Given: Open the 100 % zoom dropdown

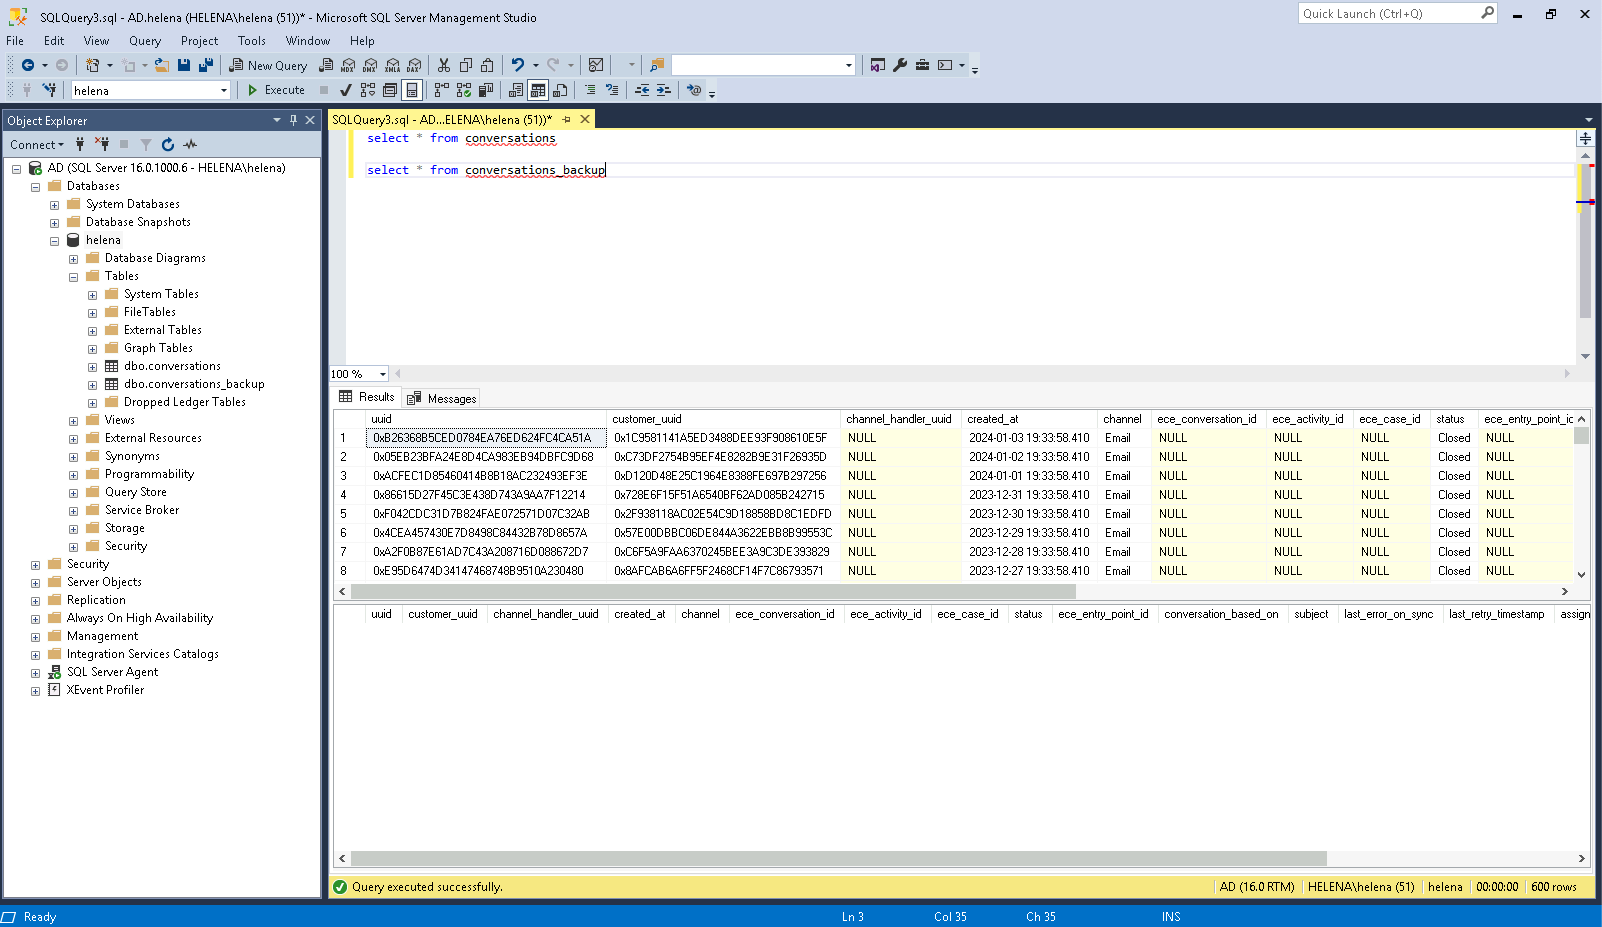Looking at the screenshot, I should [383, 374].
